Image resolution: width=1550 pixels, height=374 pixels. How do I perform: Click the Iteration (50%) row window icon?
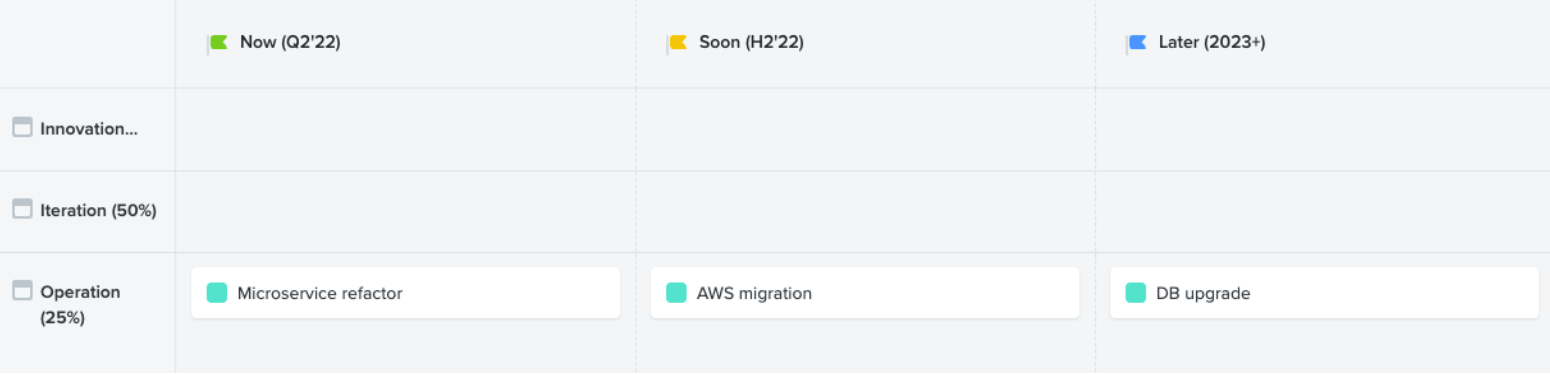(x=22, y=209)
